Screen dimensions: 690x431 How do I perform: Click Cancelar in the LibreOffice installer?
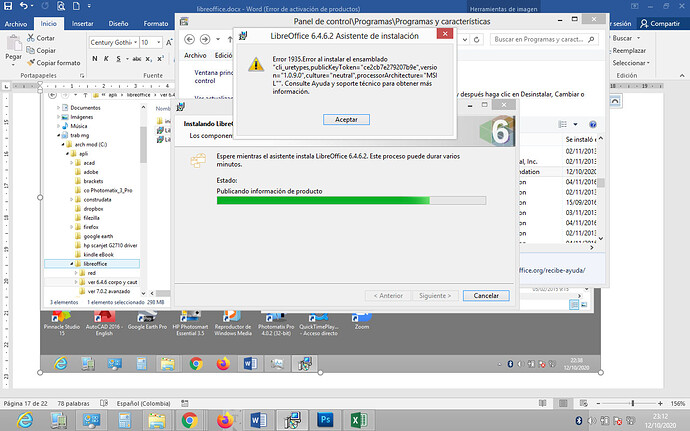(x=486, y=295)
